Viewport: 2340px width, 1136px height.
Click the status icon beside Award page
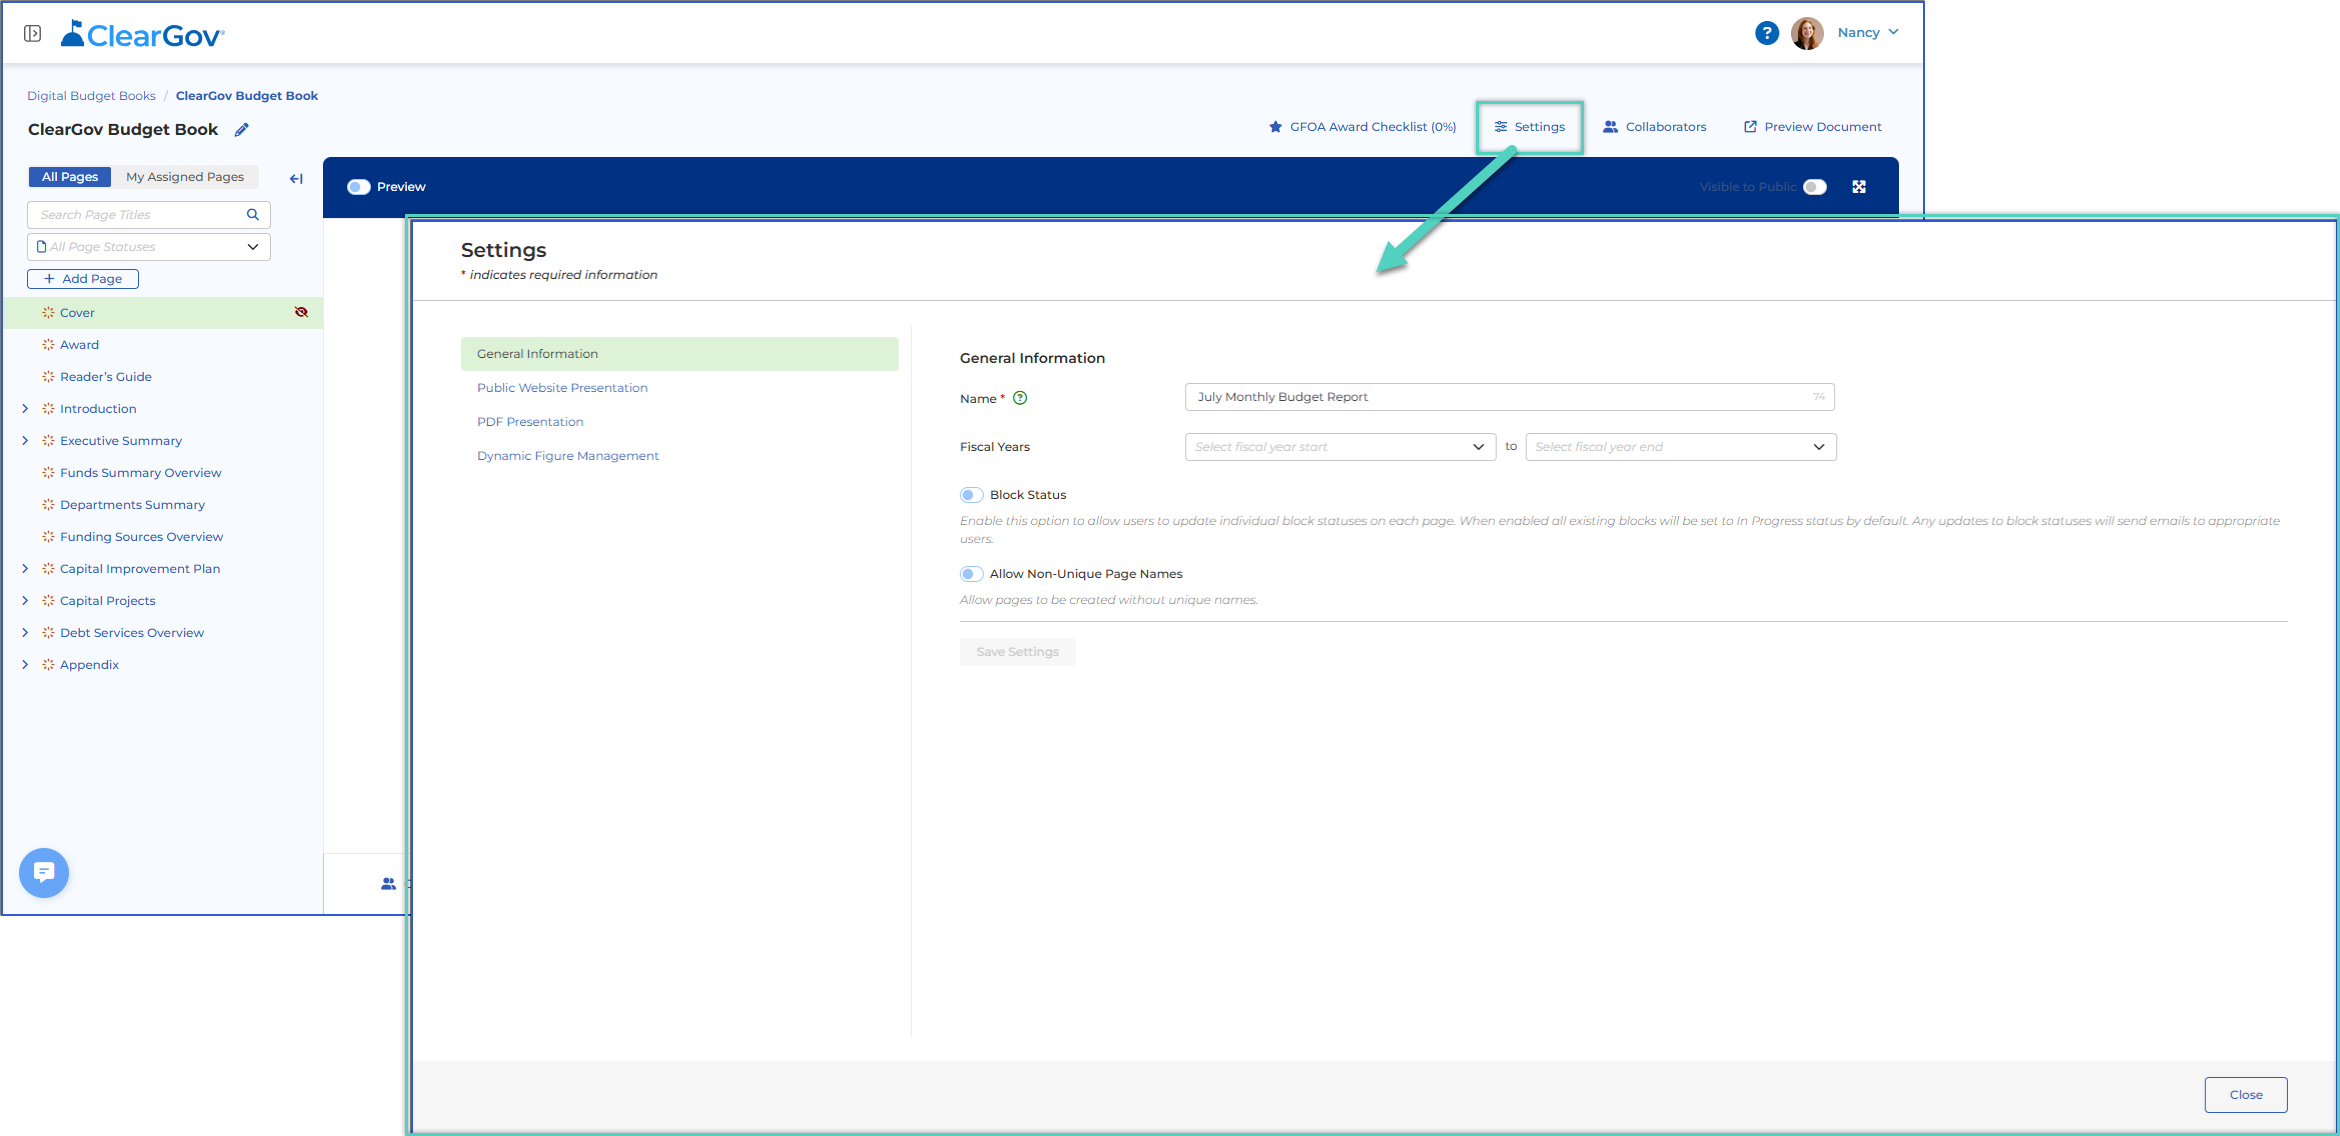coord(48,345)
